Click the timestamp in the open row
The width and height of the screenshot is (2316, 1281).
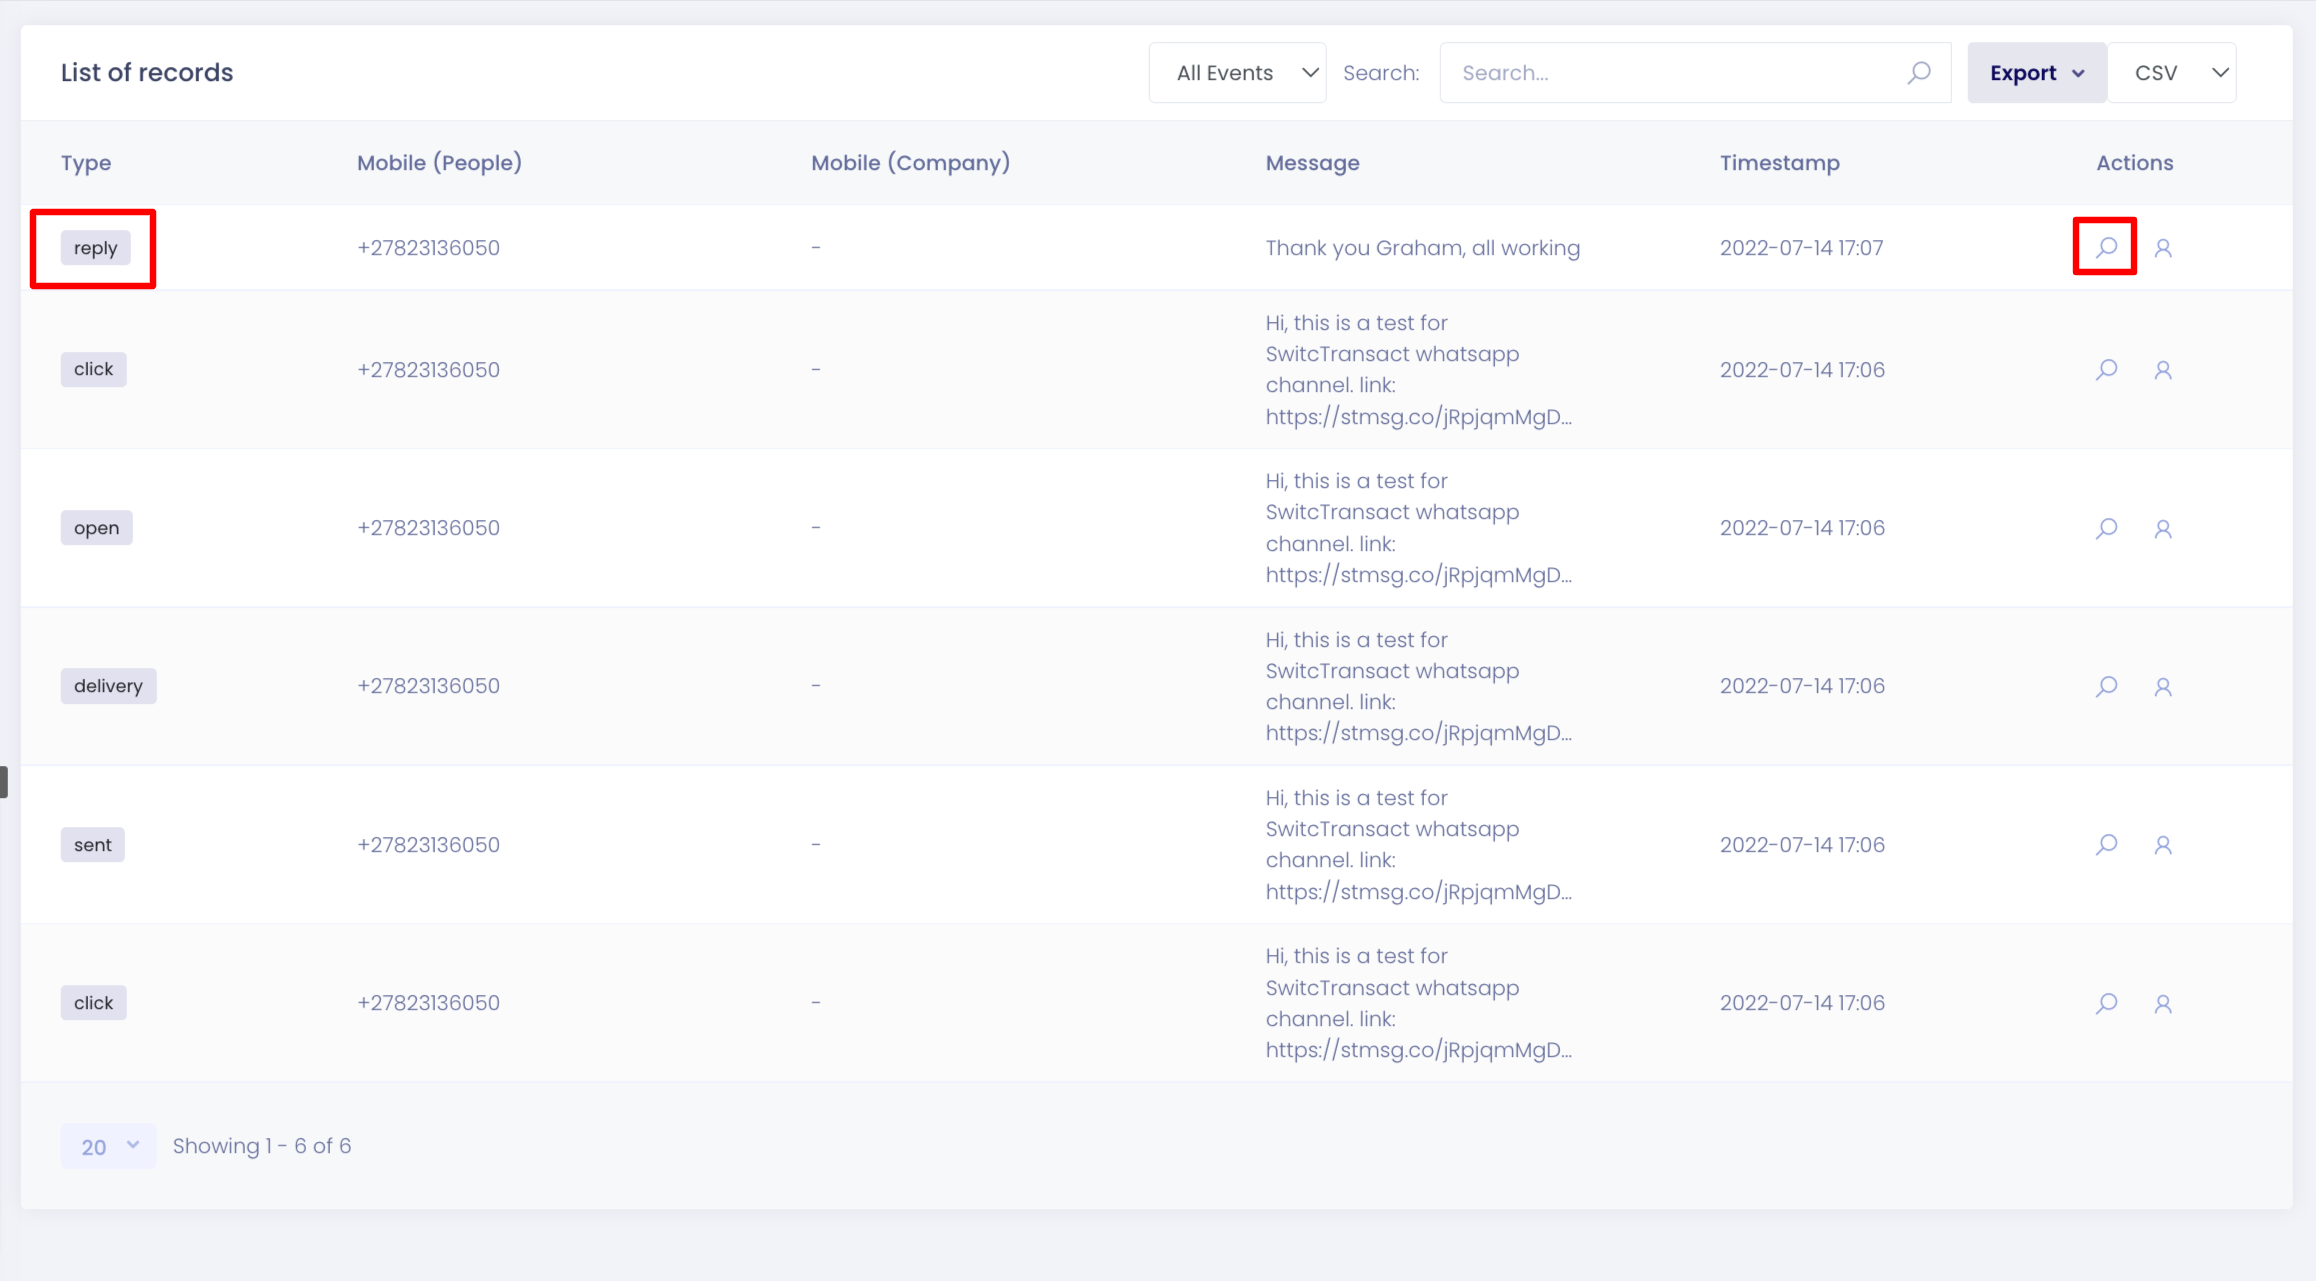point(1802,528)
